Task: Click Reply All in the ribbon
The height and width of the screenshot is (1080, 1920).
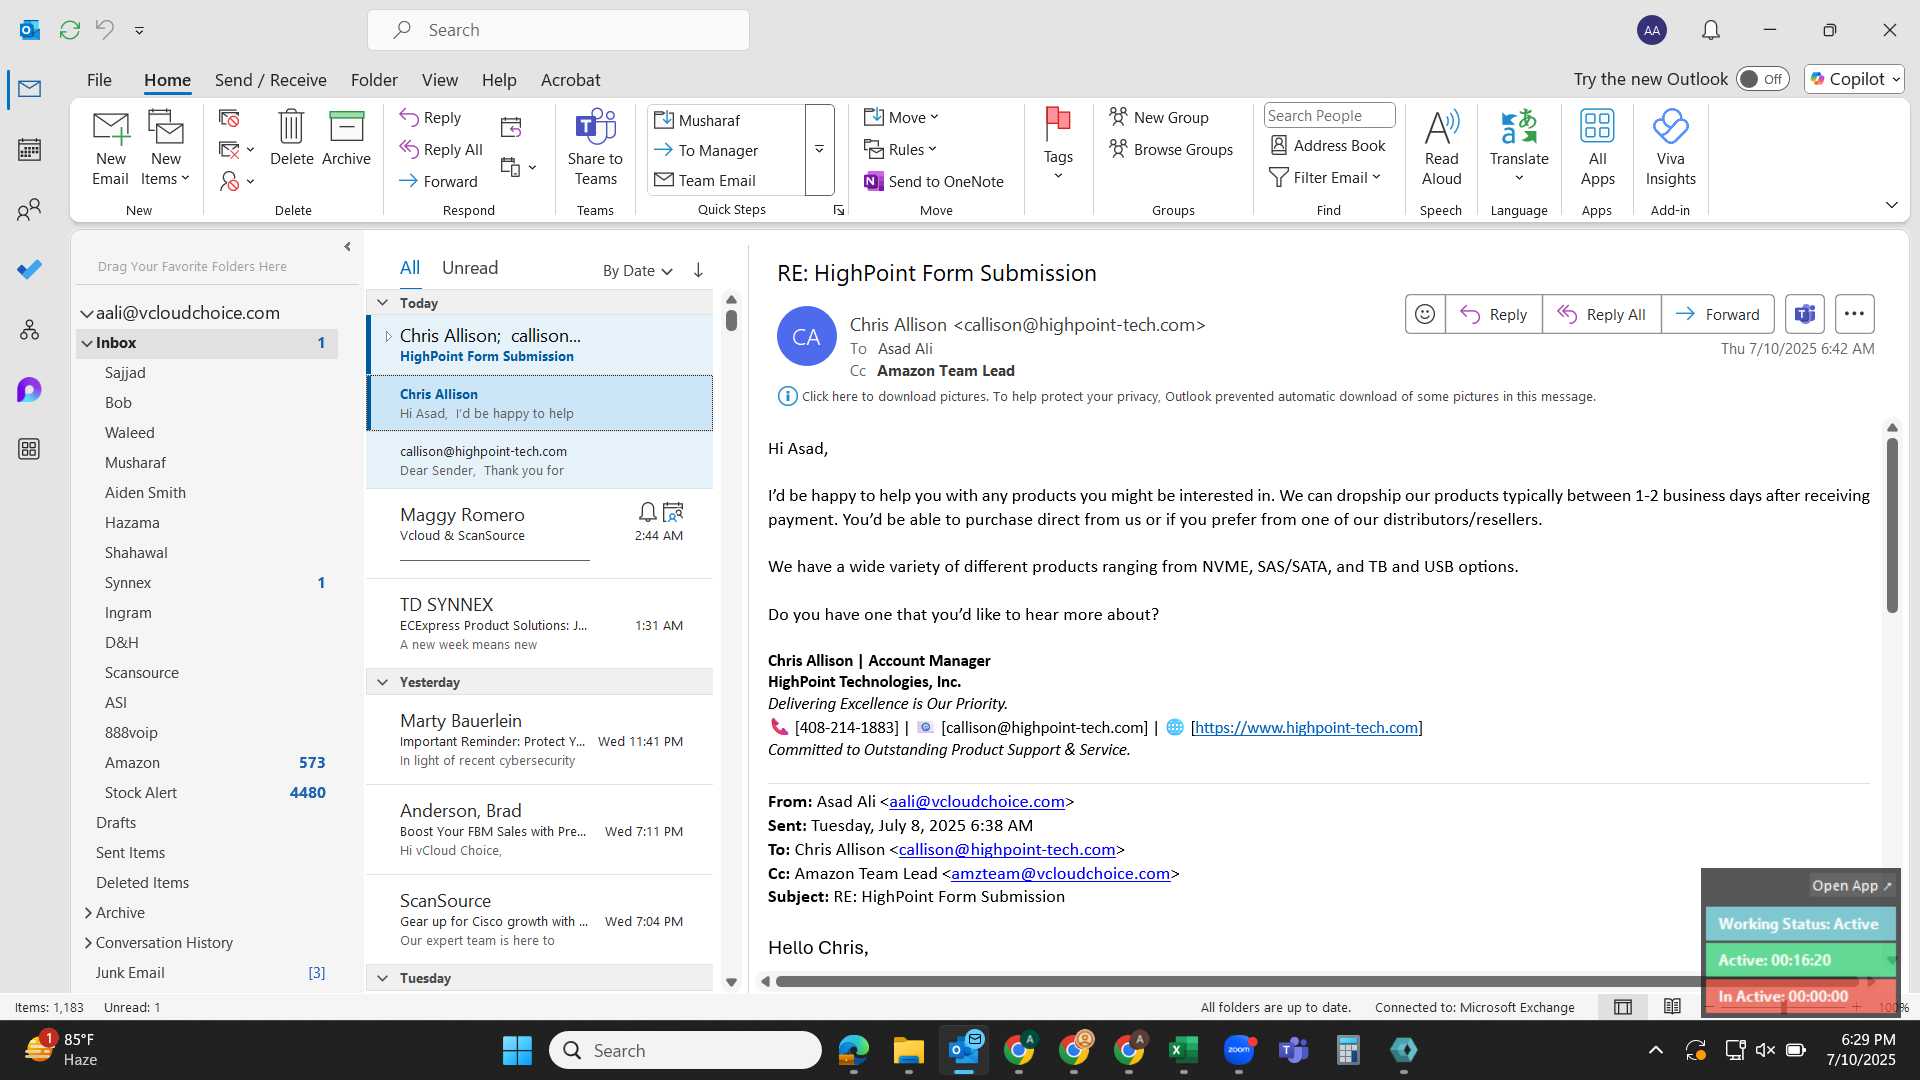Action: pyautogui.click(x=441, y=149)
